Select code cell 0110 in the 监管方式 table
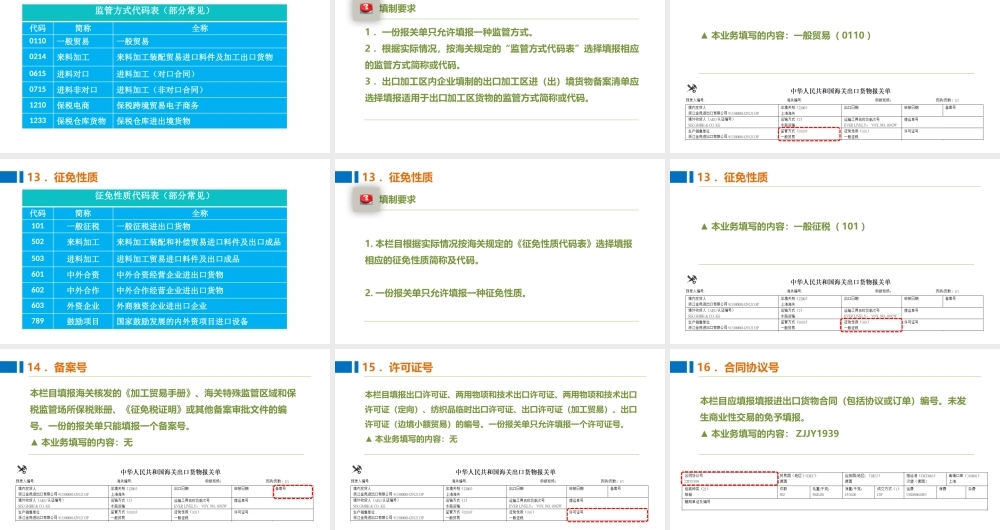The image size is (1000, 530). [x=38, y=41]
